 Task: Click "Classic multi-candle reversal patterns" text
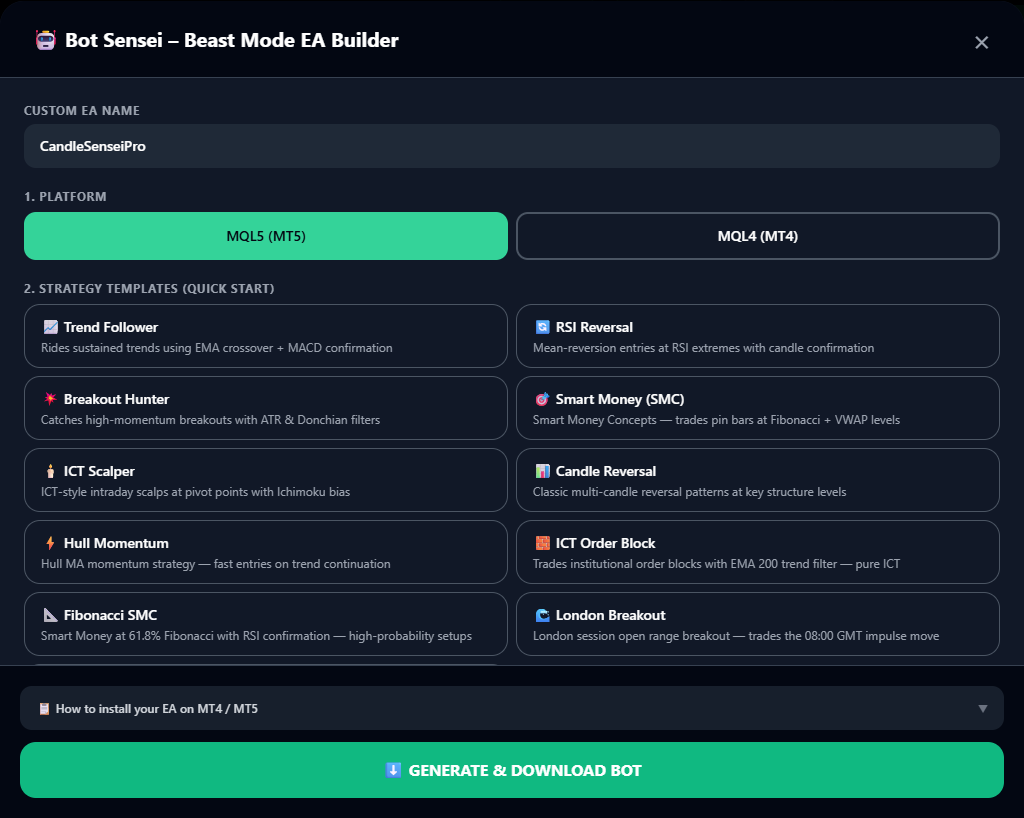click(690, 492)
